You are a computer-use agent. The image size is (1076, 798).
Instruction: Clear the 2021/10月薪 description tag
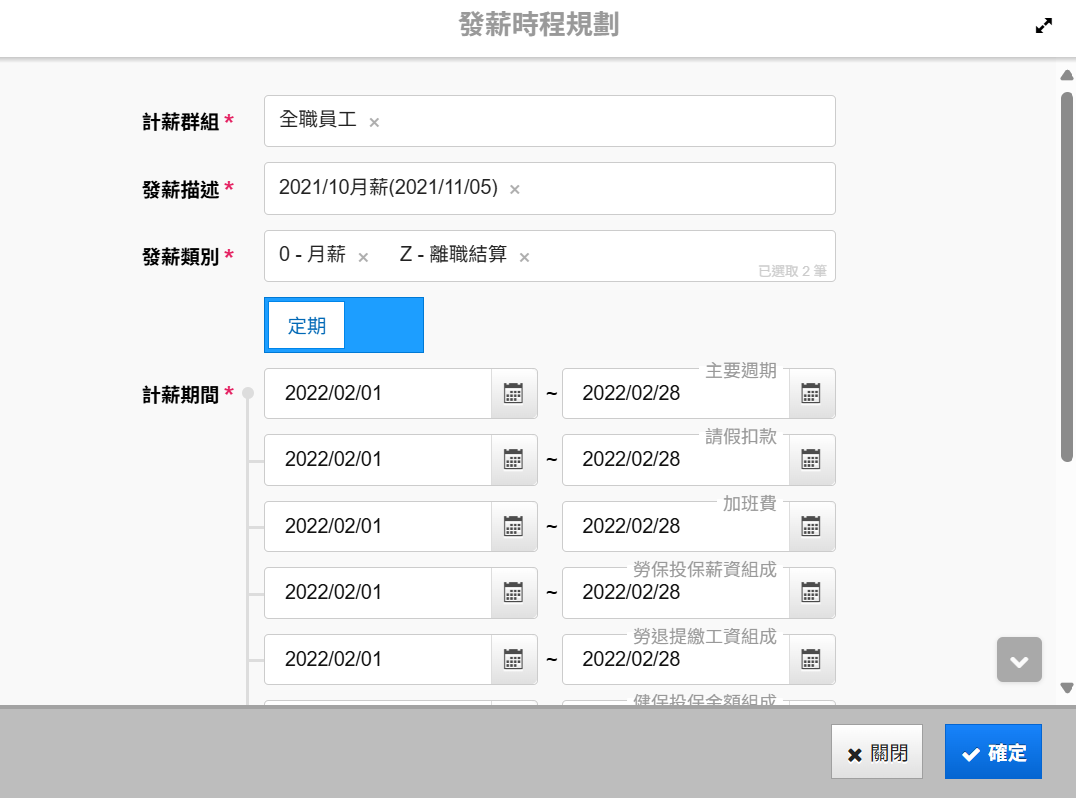click(x=515, y=189)
